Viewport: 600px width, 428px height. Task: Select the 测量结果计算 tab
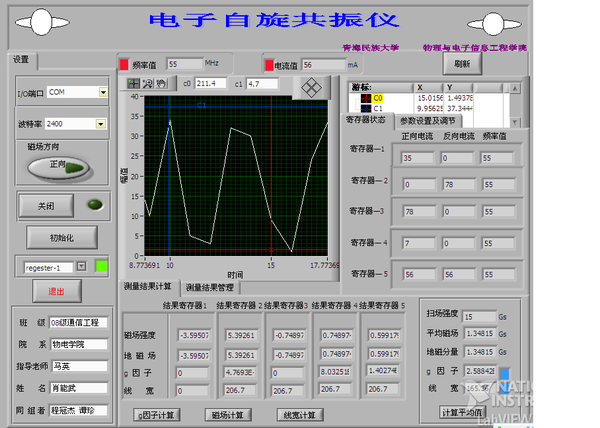tap(147, 286)
